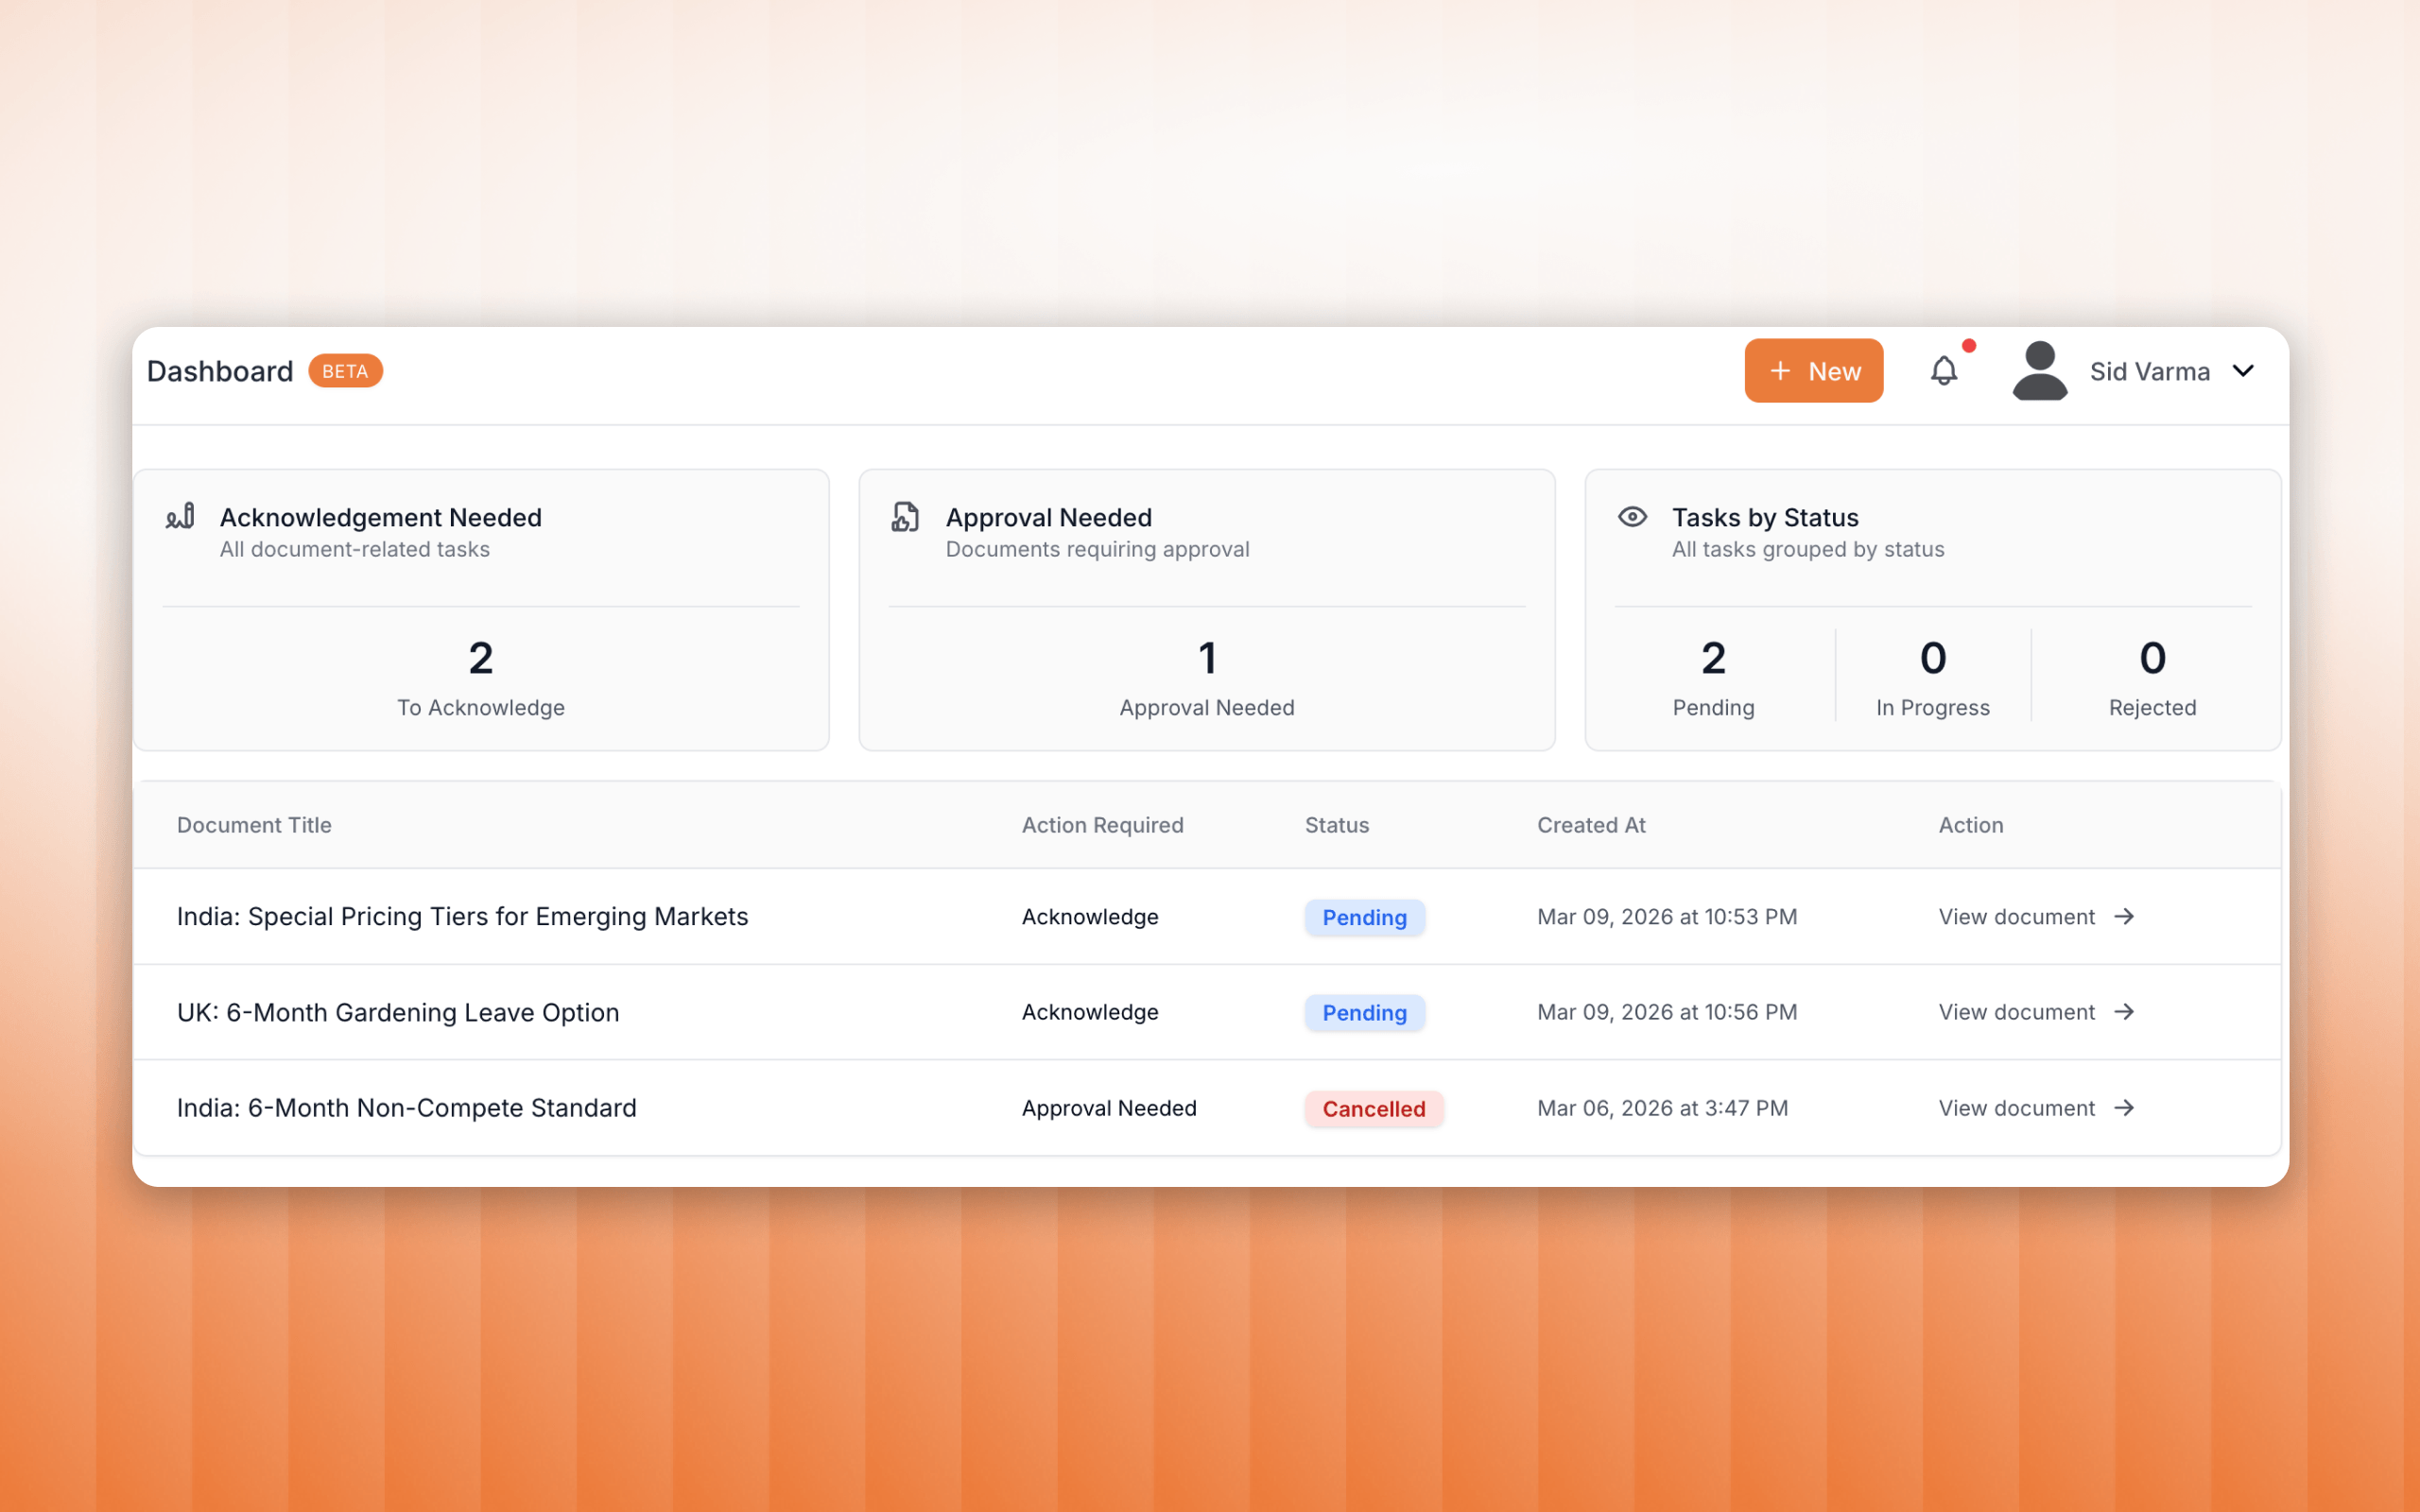Expand the Sid Varma account chevron
This screenshot has height=1512, width=2420.
2243,371
